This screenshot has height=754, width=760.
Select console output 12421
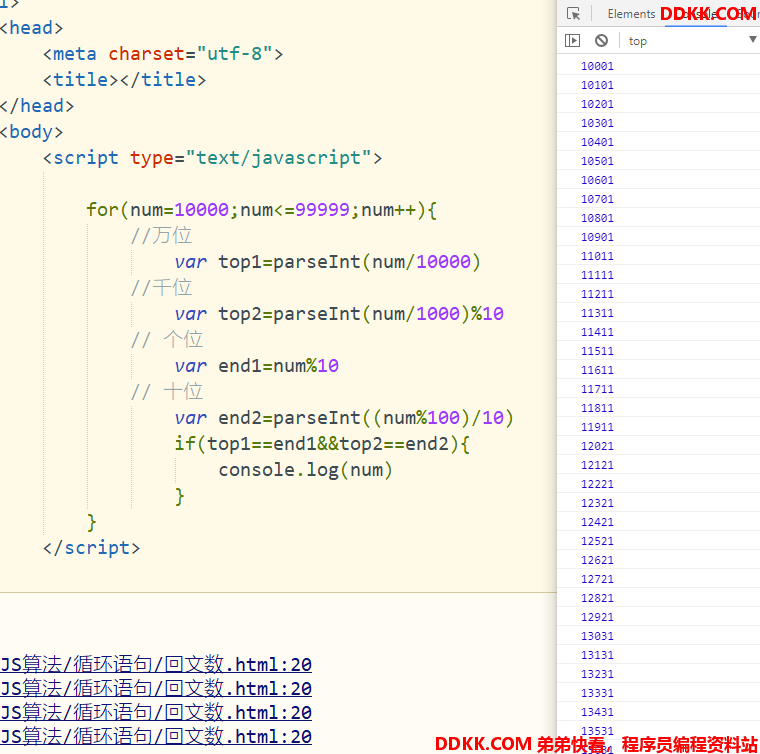click(597, 522)
